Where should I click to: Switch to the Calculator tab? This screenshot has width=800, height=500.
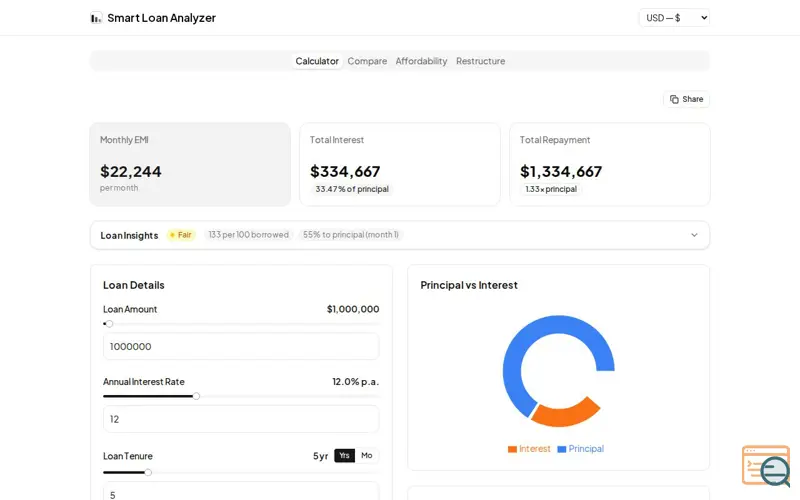coord(317,61)
